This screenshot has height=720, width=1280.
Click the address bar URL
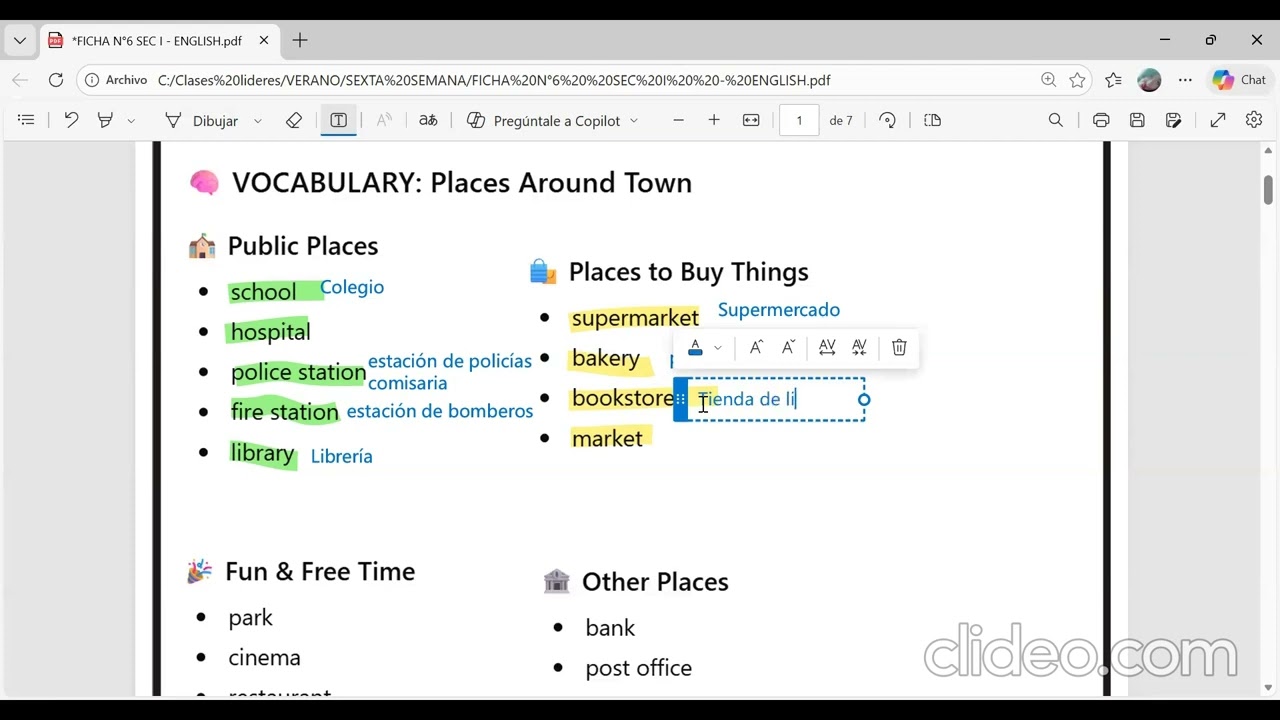(x=494, y=80)
